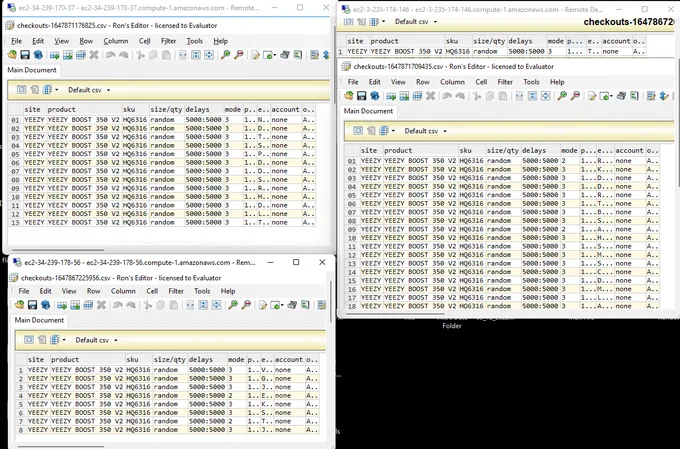
Task: Click the floppy save icon in checkouts-1647871709435 window
Action: coord(362,96)
